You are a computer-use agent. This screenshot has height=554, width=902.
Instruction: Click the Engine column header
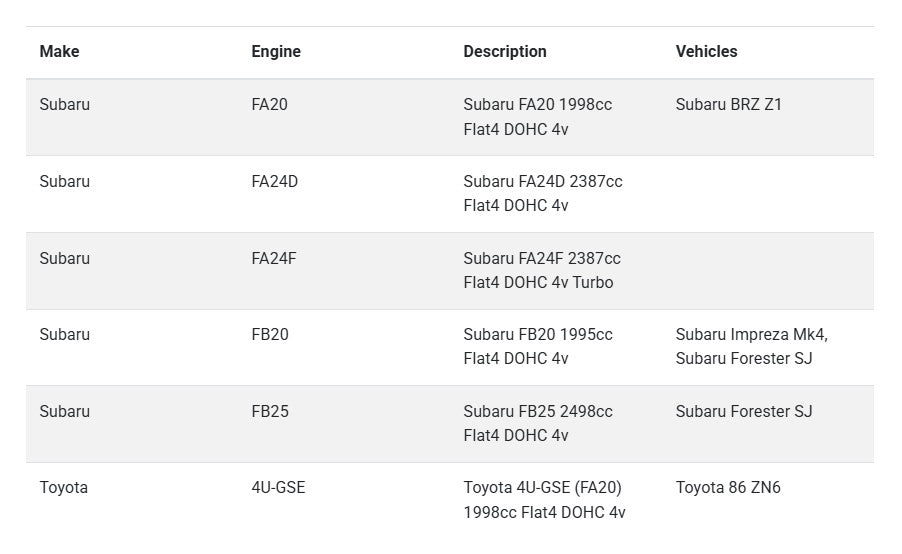pos(276,52)
